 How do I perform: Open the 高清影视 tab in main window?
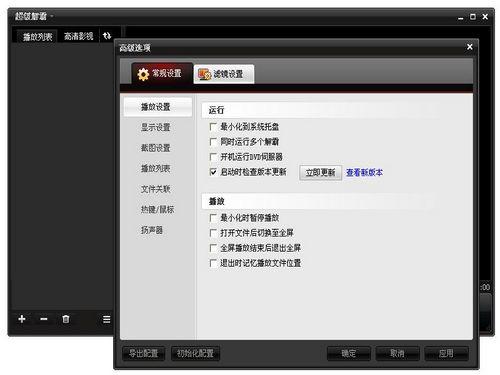(78, 36)
